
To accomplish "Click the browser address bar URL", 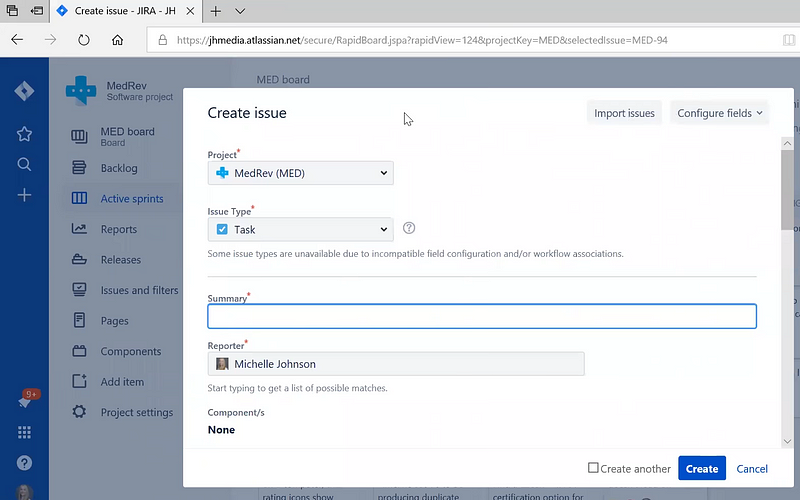I will (422, 40).
